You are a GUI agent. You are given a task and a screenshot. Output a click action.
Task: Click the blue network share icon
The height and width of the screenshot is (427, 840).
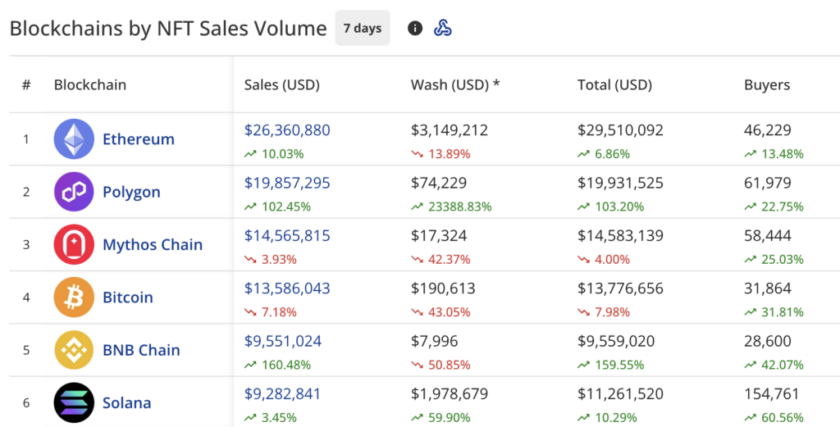pos(442,28)
